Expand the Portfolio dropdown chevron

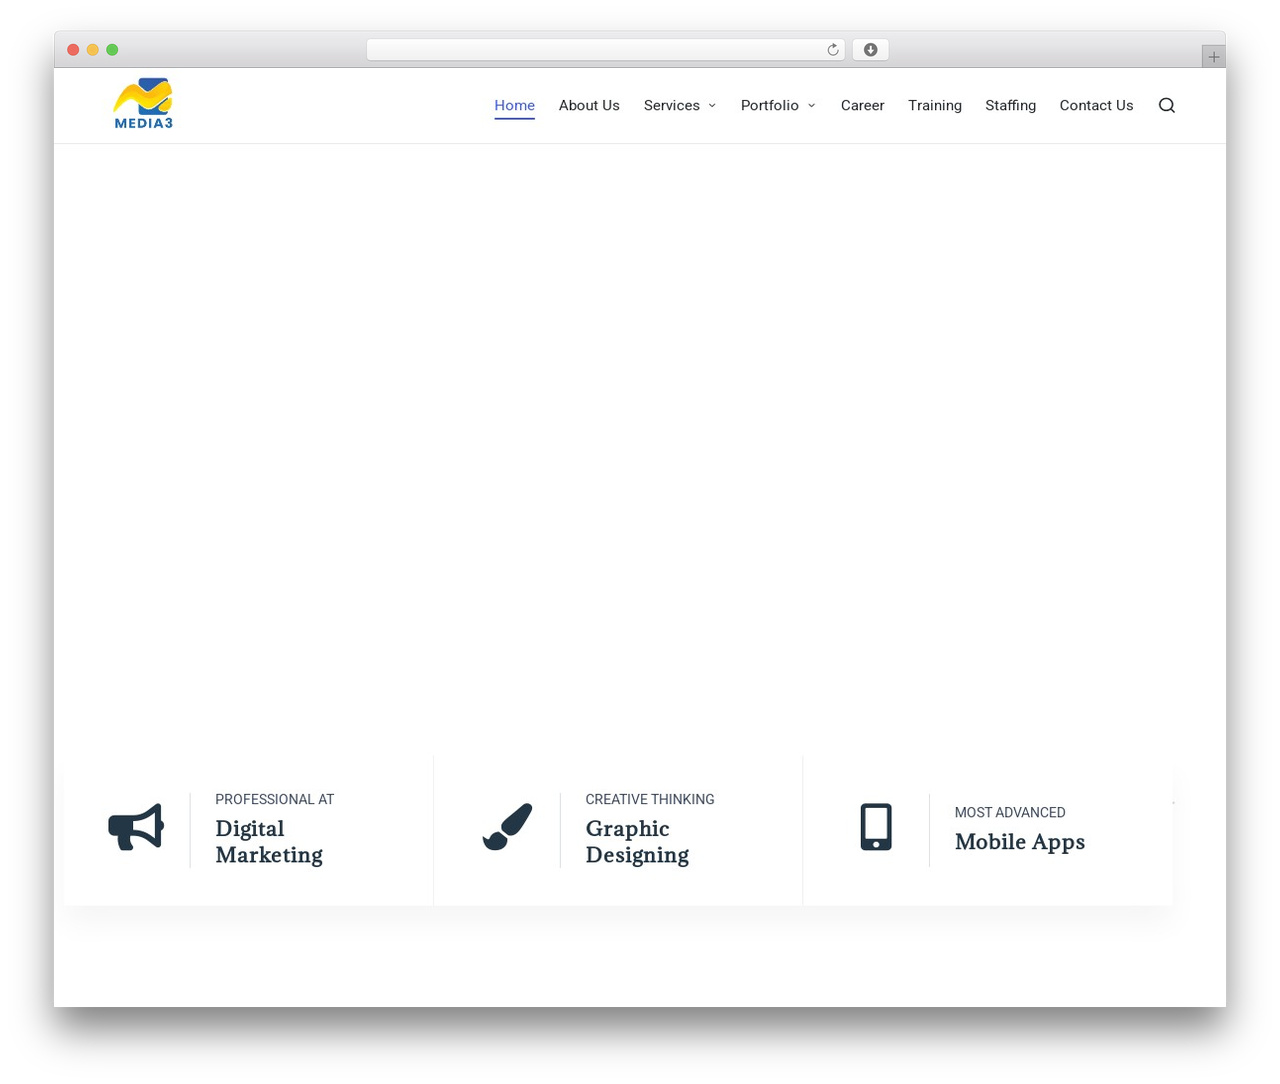[811, 106]
